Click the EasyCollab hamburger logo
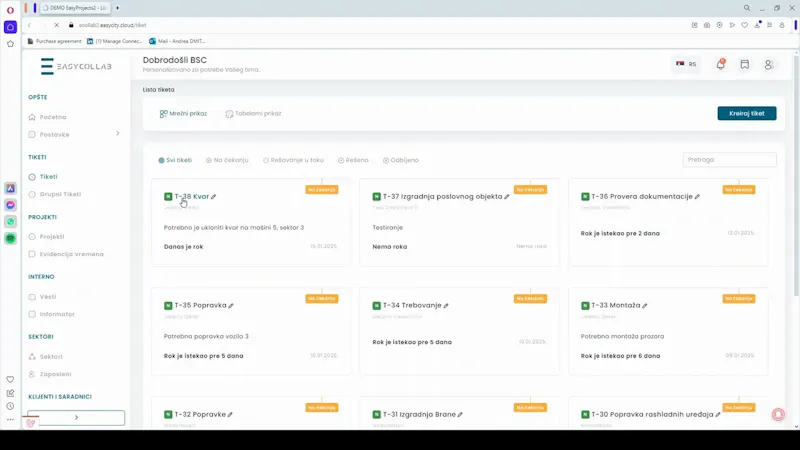The image size is (800, 450). click(x=47, y=66)
